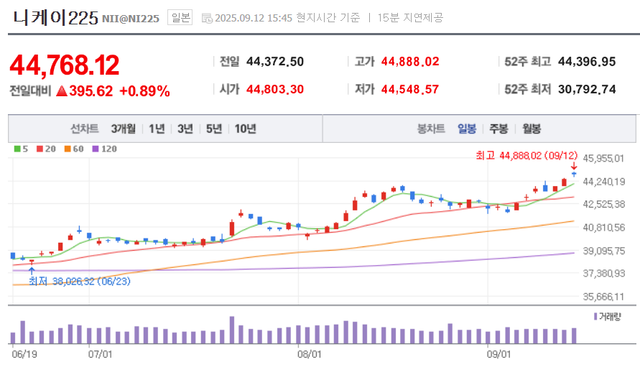Screen dimensions: 640x367
Task: Click the 저가 low value 44,548.57
Action: 410,89
